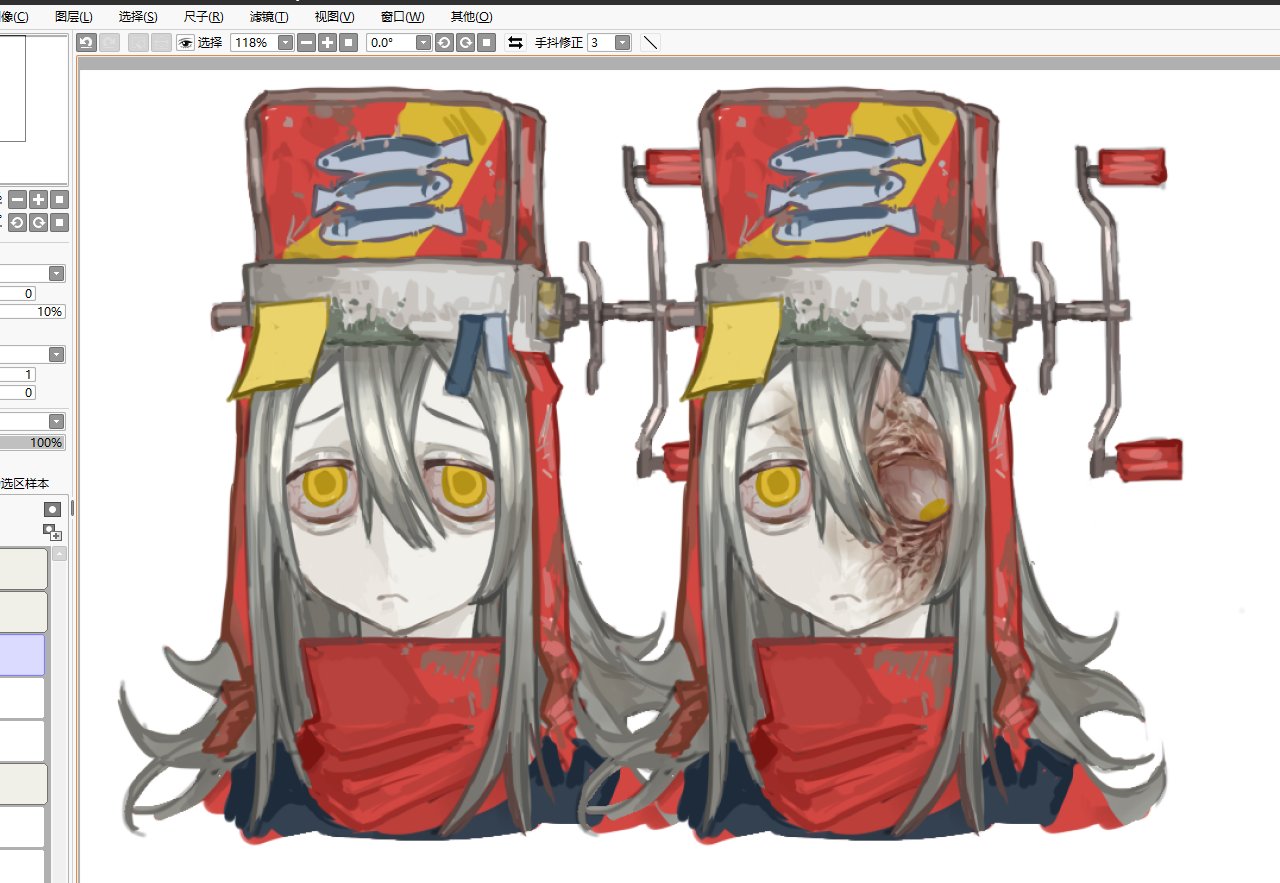Click the 10% slider in the left panel

click(32, 312)
